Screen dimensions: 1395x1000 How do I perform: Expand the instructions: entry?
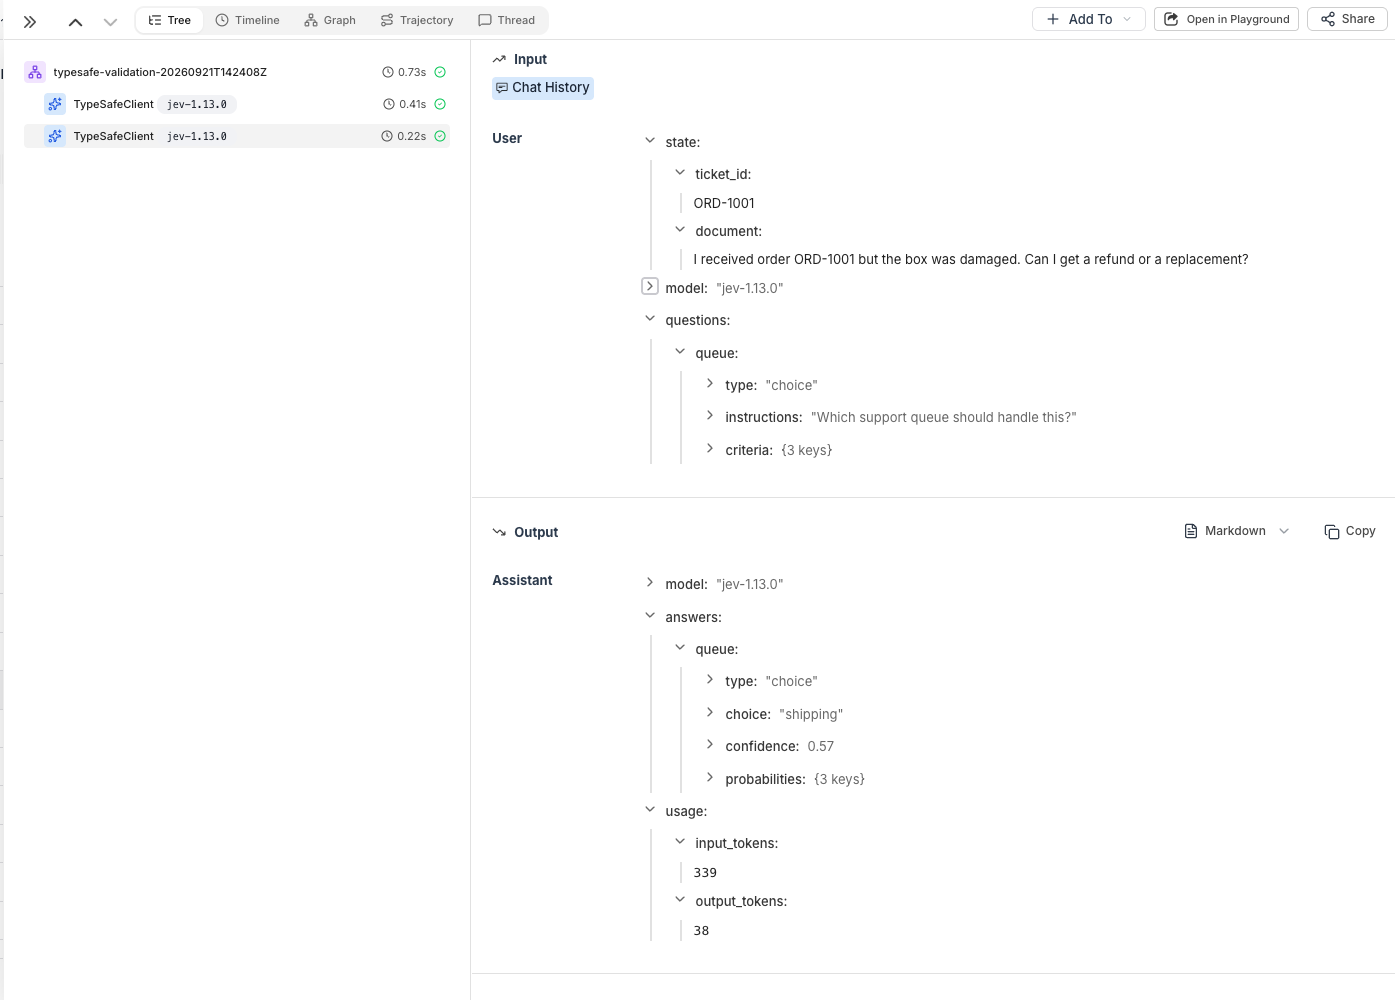click(710, 416)
